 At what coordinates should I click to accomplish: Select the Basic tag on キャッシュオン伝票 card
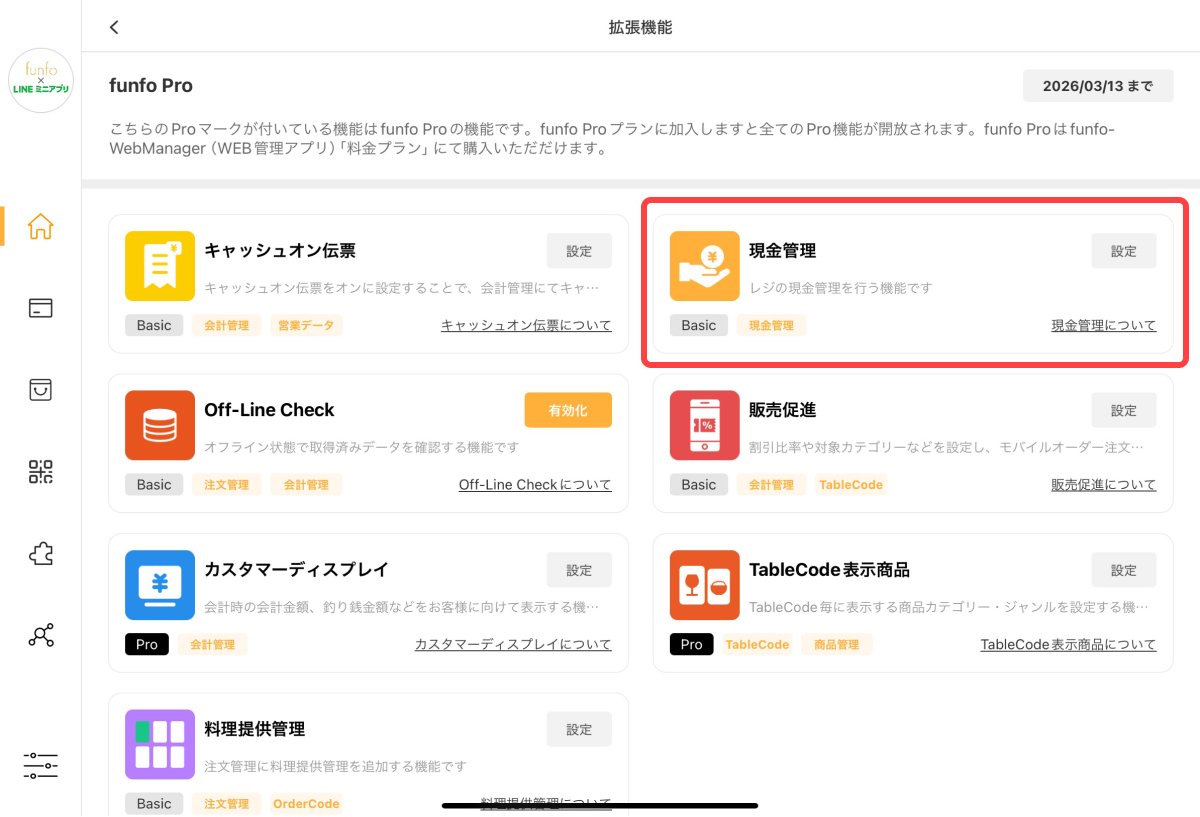tap(154, 325)
